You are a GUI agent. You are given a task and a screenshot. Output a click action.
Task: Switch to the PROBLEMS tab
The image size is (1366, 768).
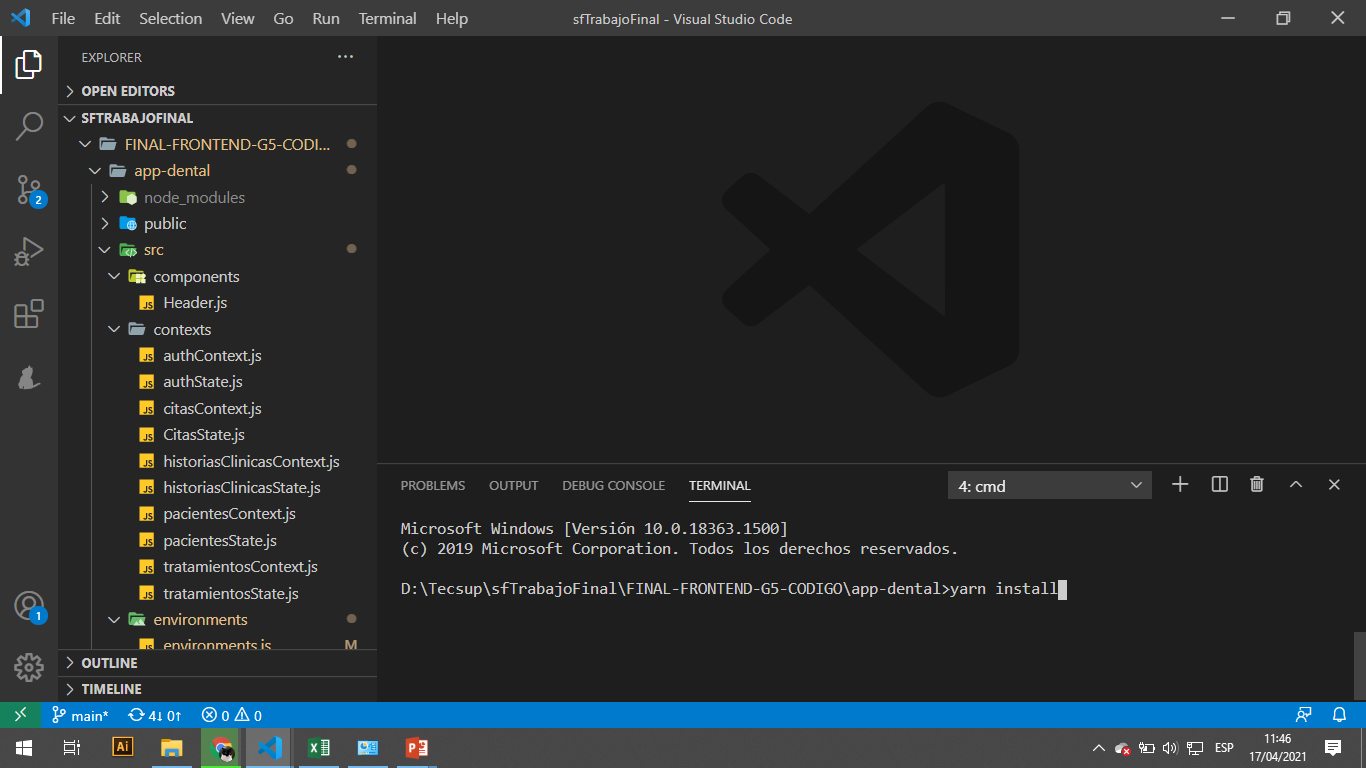(432, 485)
